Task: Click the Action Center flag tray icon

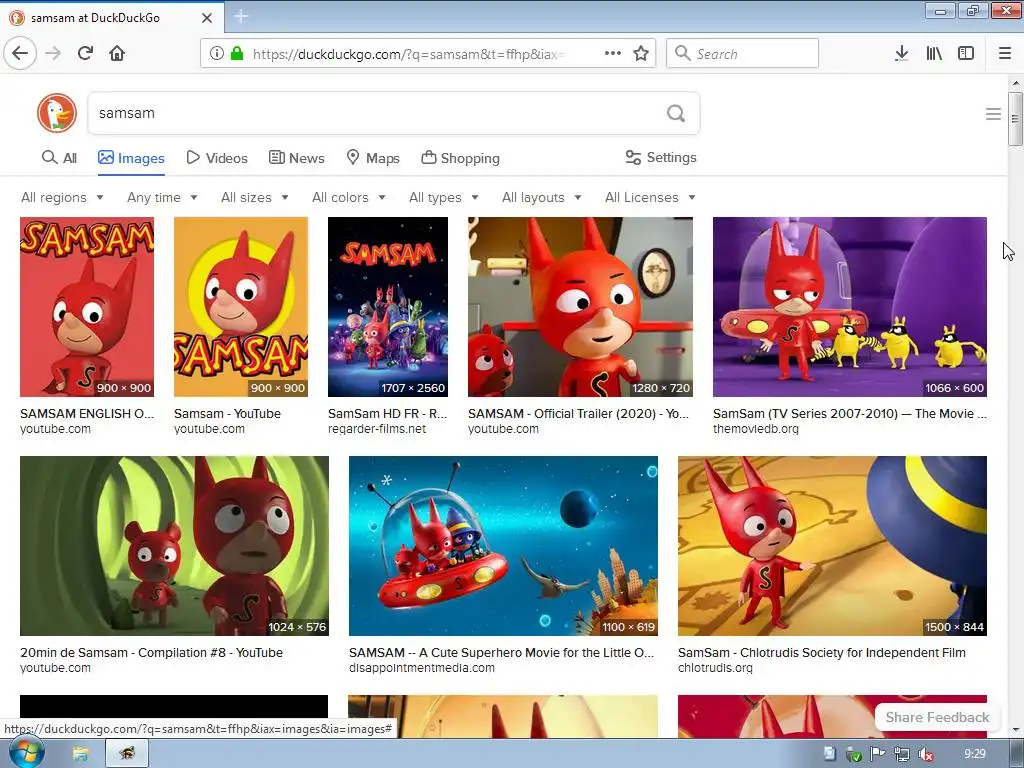Action: (x=878, y=754)
